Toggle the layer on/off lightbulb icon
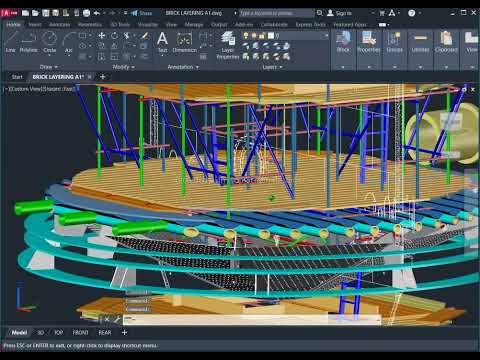This screenshot has width=480, height=360. point(246,35)
